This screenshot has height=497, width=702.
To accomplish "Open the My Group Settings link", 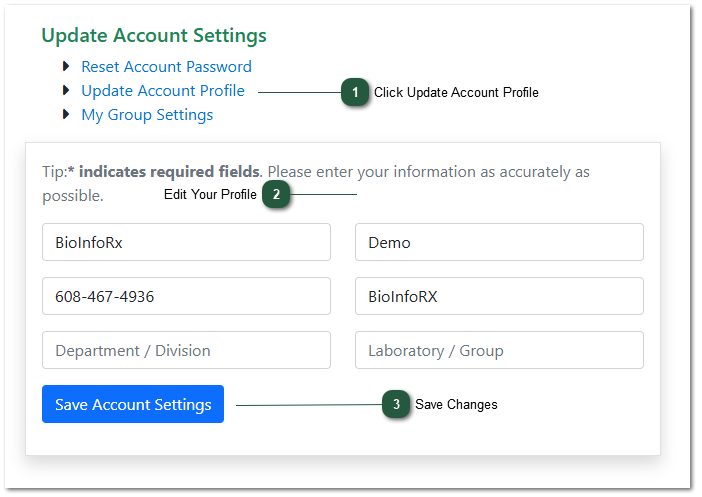I will [x=147, y=115].
